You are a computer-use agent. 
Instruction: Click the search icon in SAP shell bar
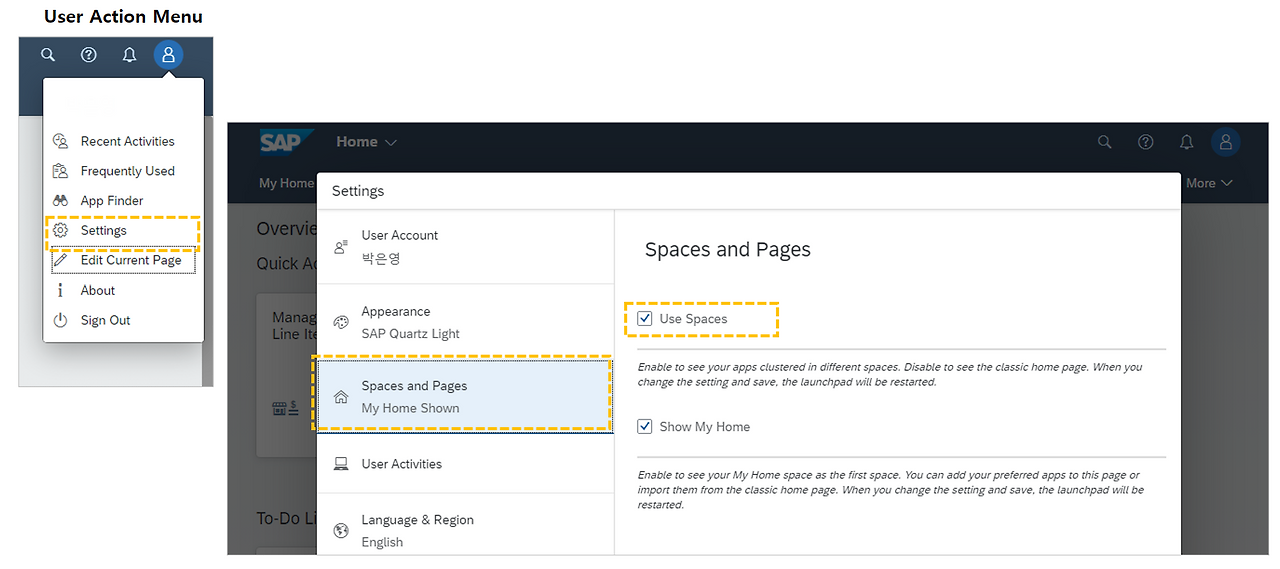tap(1105, 142)
